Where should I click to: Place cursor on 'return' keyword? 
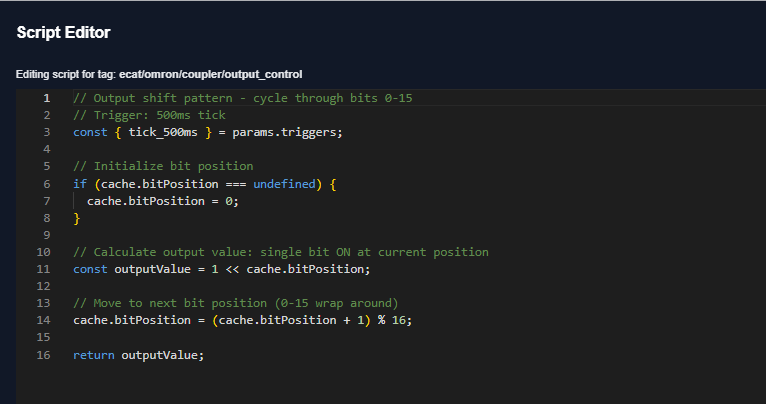tap(93, 354)
